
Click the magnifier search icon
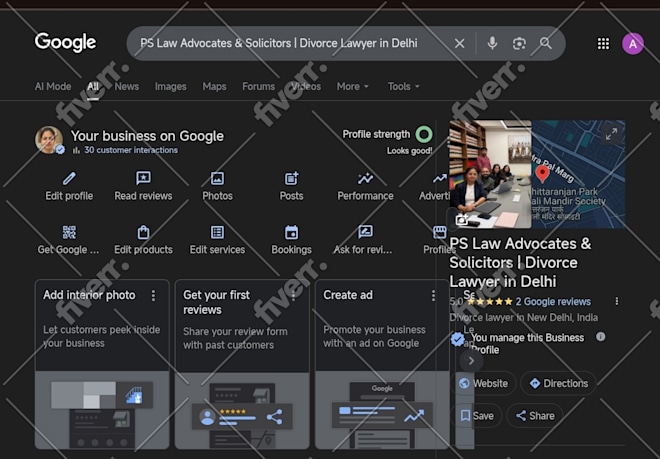point(546,43)
